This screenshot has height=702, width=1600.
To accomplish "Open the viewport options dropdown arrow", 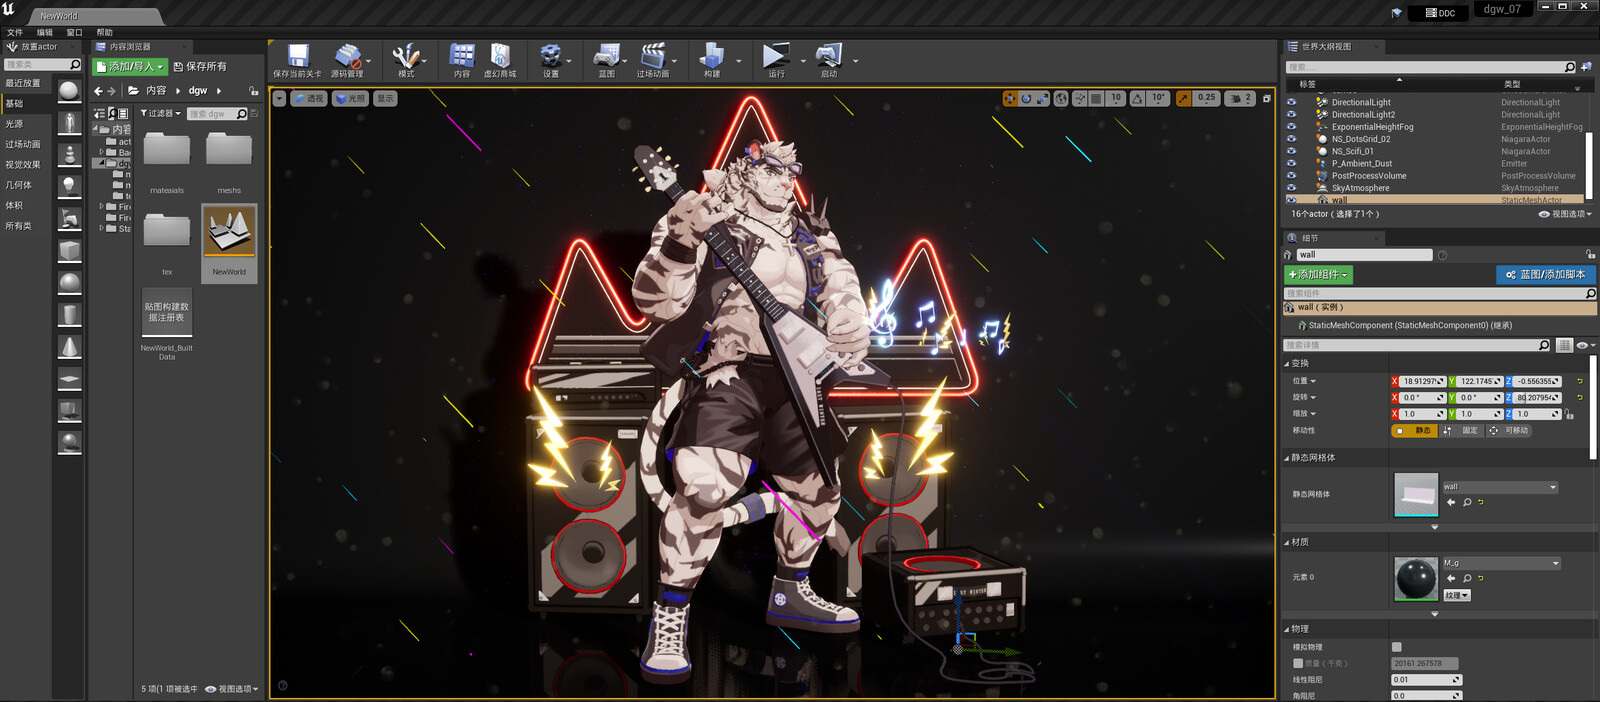I will point(279,98).
